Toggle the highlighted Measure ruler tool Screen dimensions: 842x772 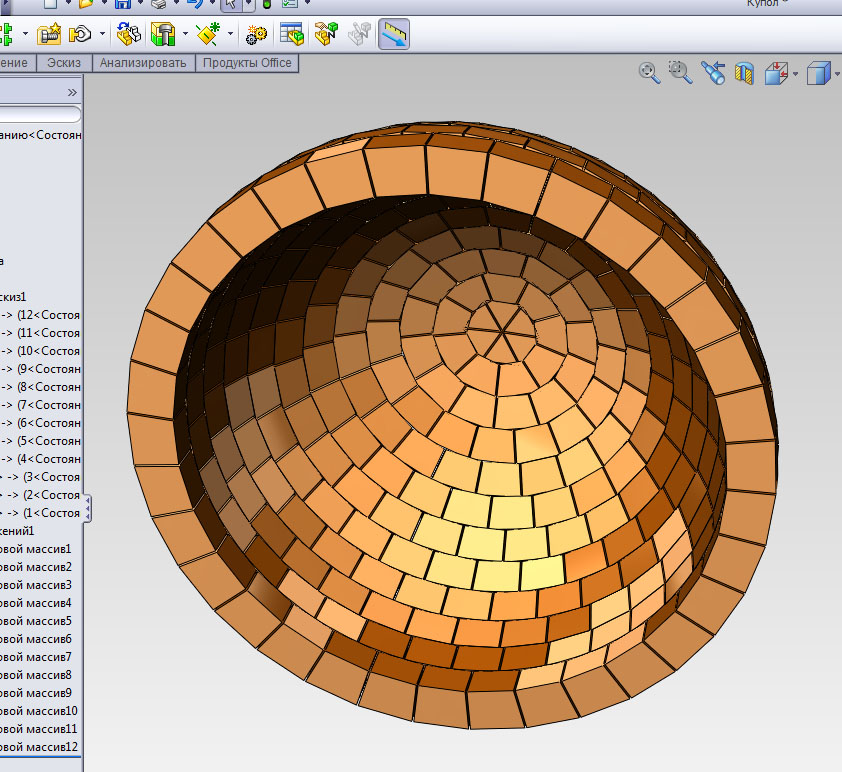click(394, 35)
